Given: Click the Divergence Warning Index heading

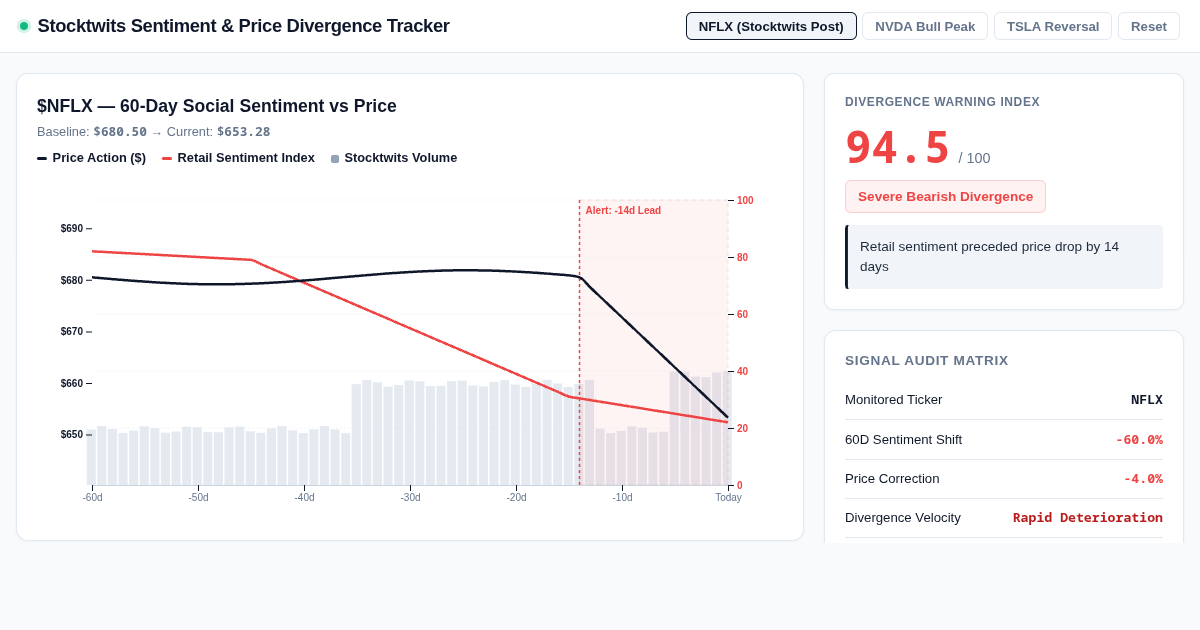Looking at the screenshot, I should [942, 102].
